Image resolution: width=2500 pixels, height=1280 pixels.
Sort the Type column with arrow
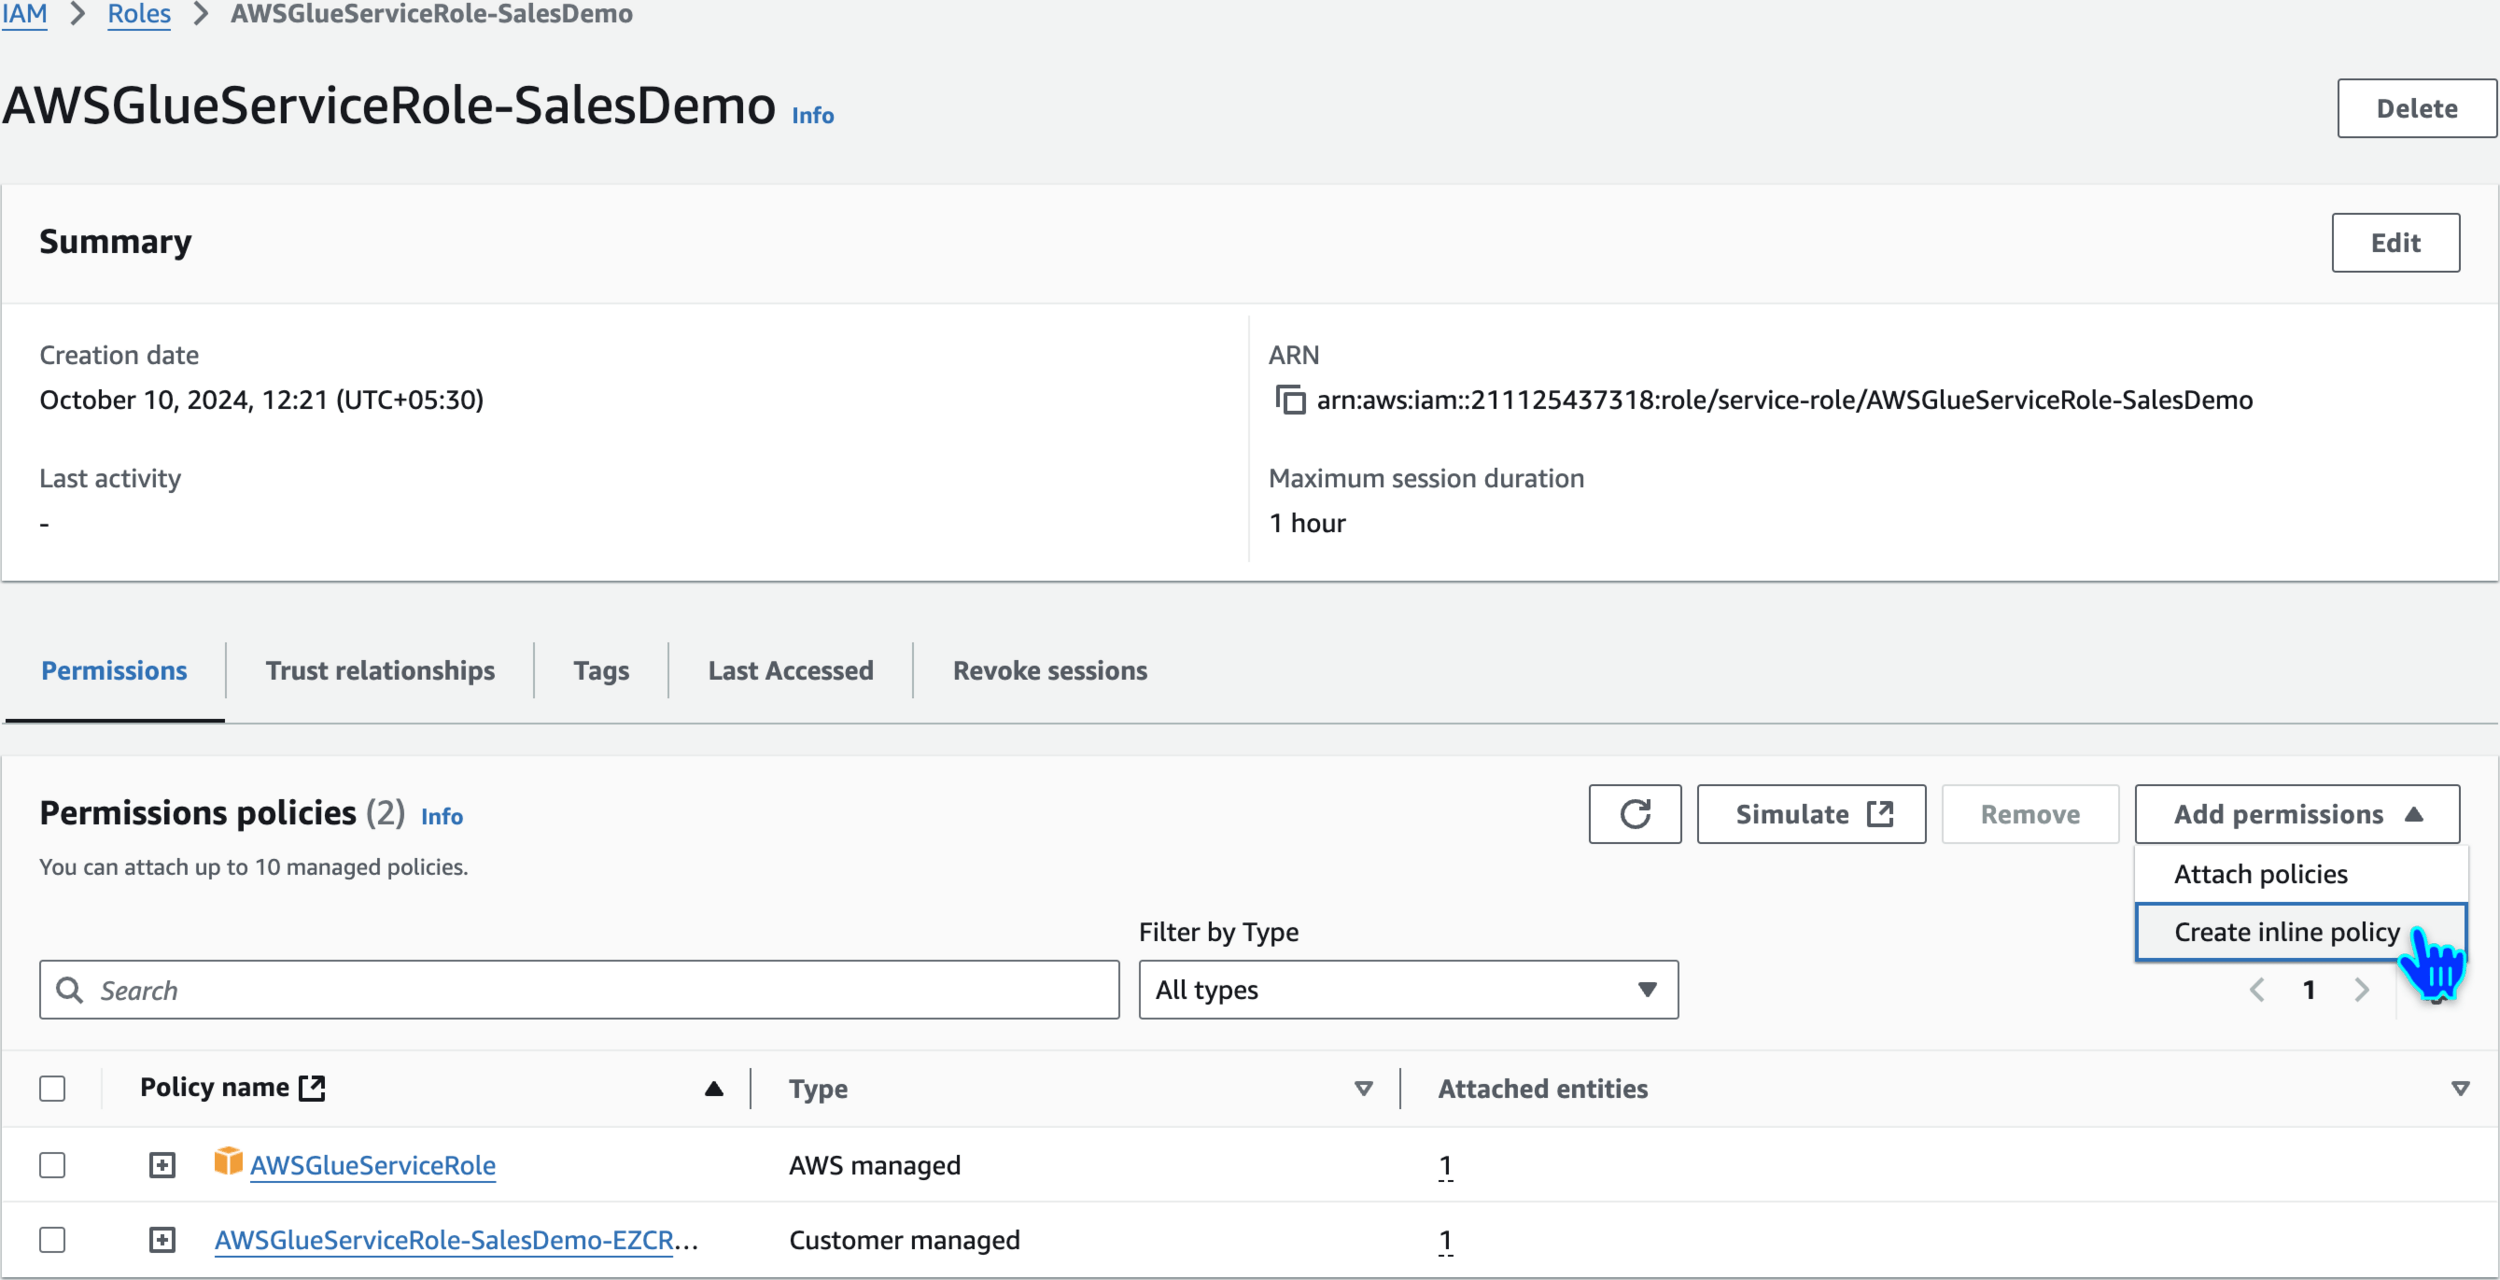(1363, 1088)
